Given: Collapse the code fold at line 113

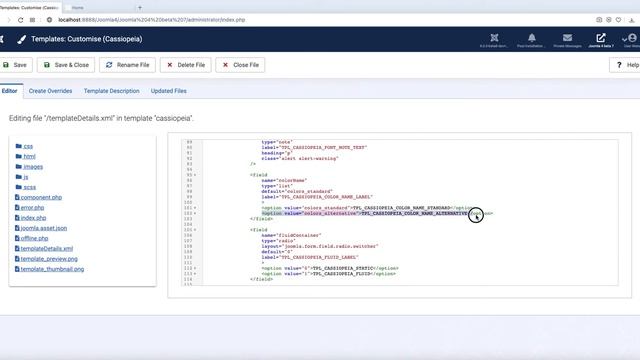Looking at the screenshot, I should tap(195, 273).
